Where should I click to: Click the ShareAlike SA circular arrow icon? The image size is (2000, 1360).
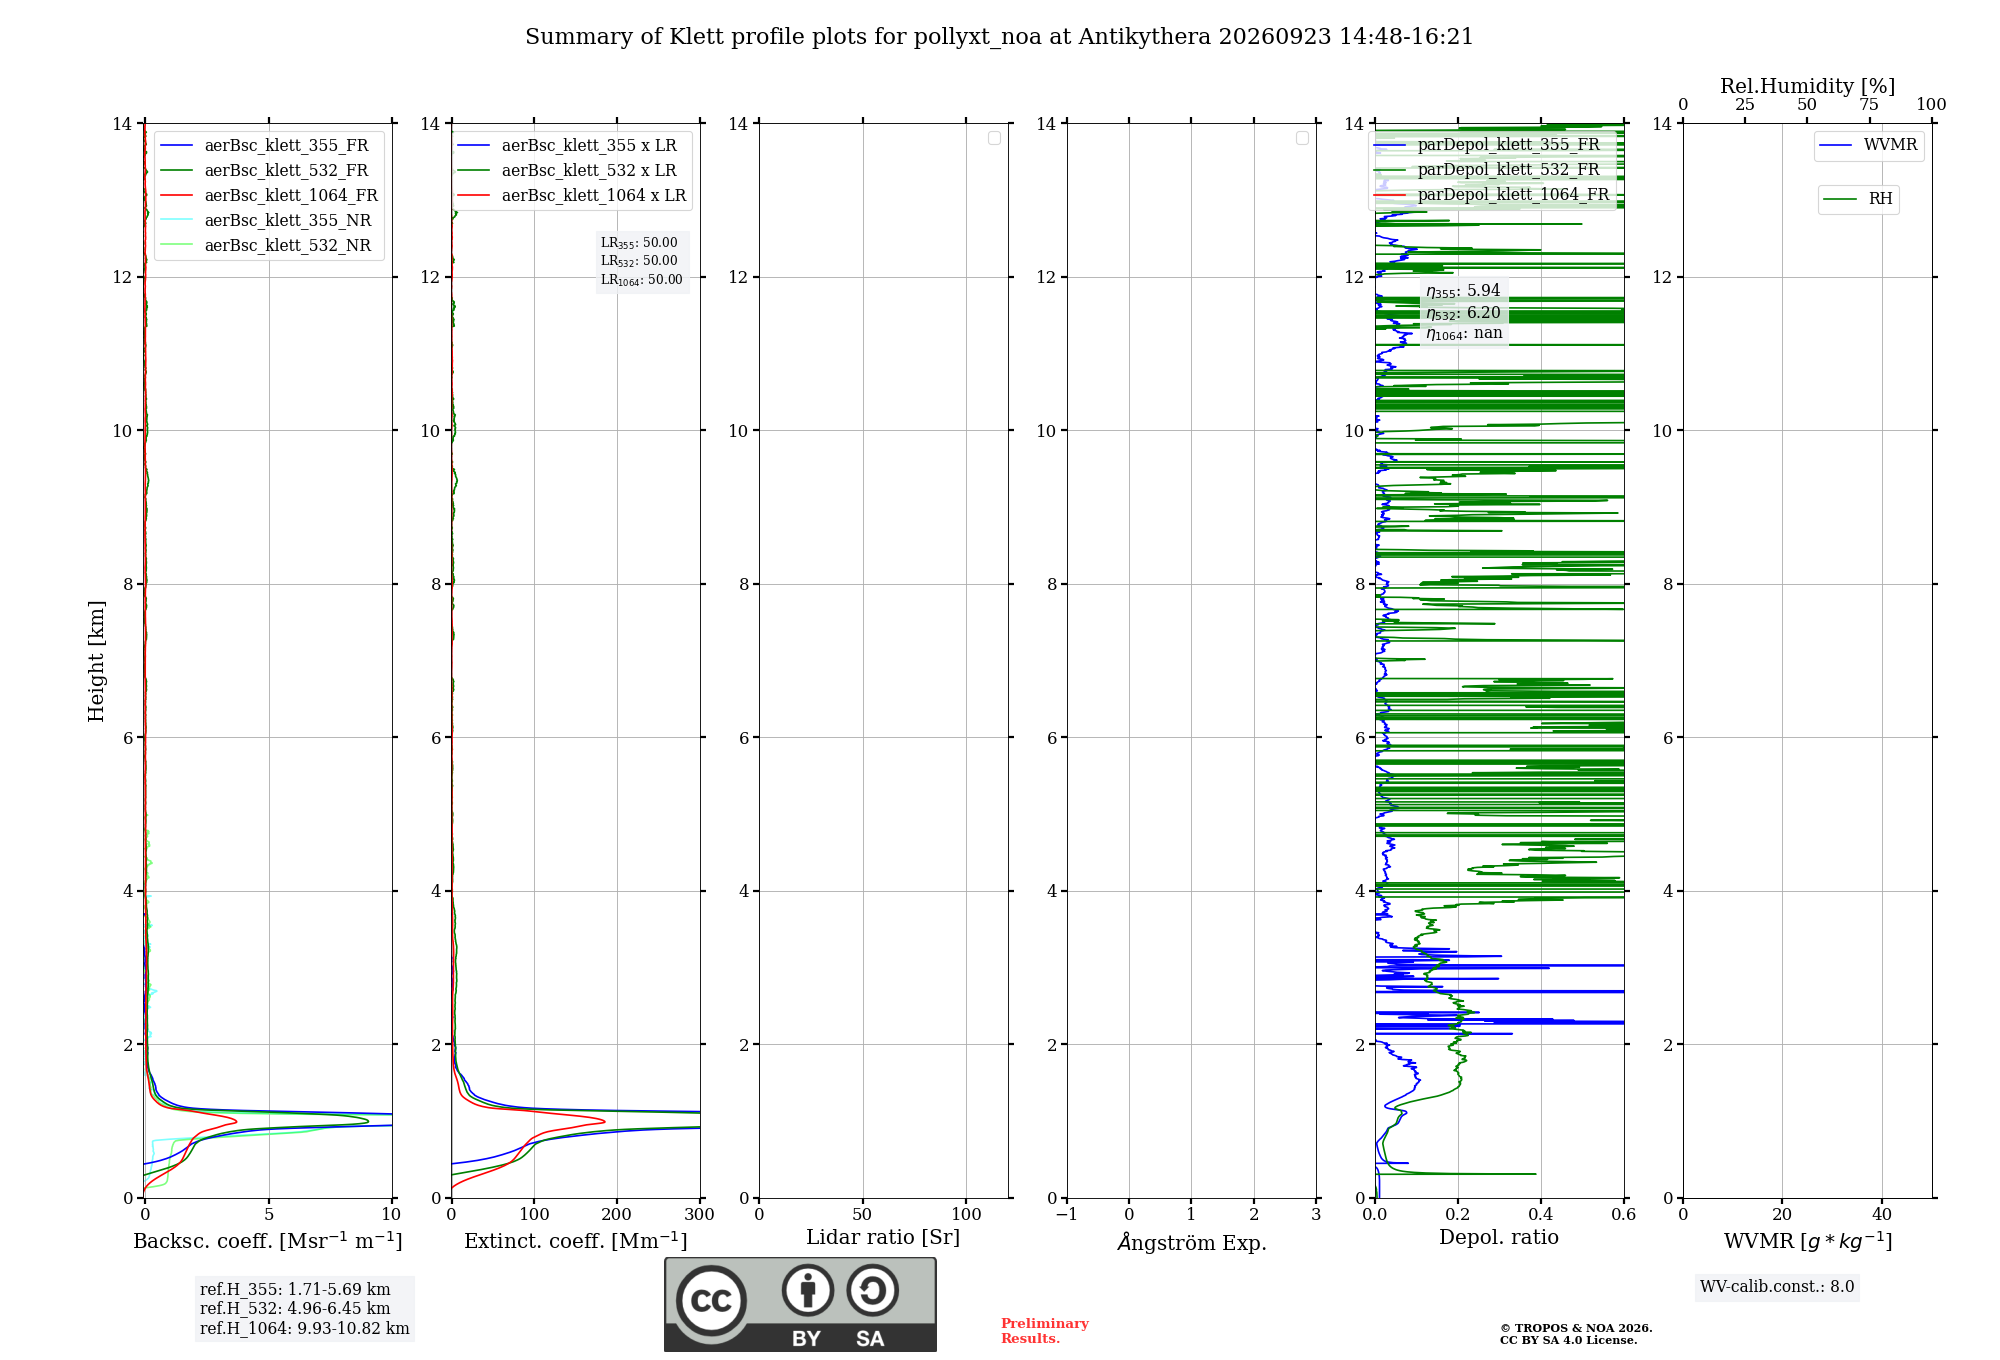[873, 1290]
